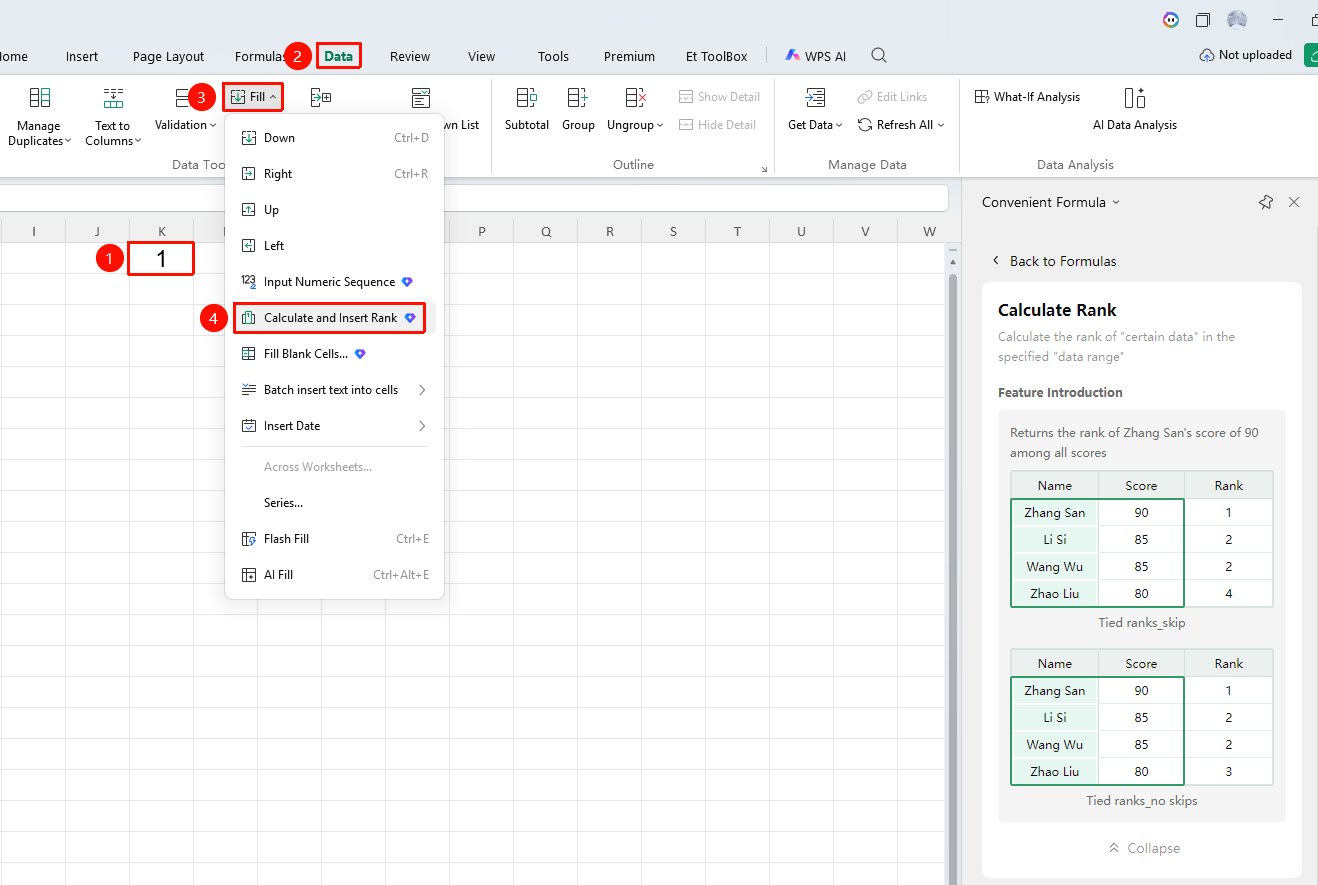Viewport: 1318px width, 885px height.
Task: Choose Fill Down from the menu
Action: point(335,138)
